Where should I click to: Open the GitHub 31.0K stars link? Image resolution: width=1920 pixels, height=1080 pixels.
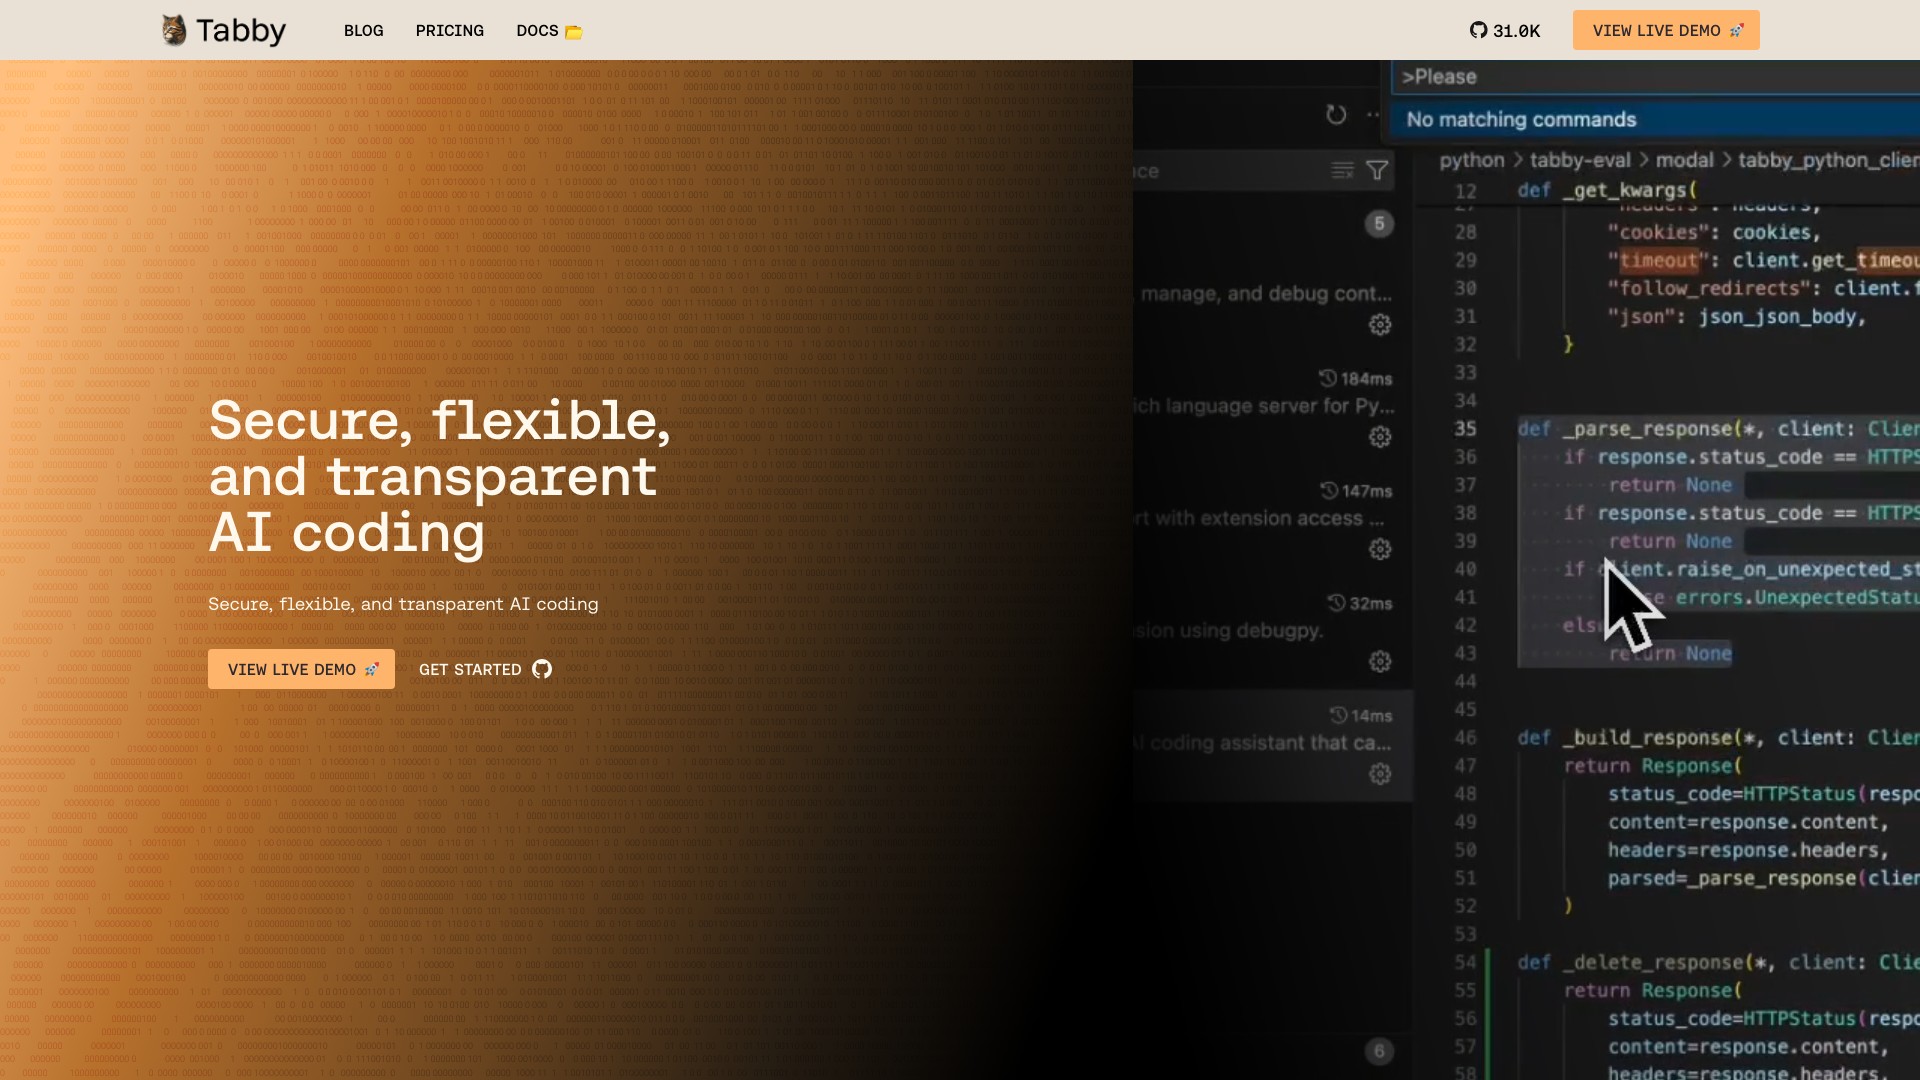(1504, 31)
